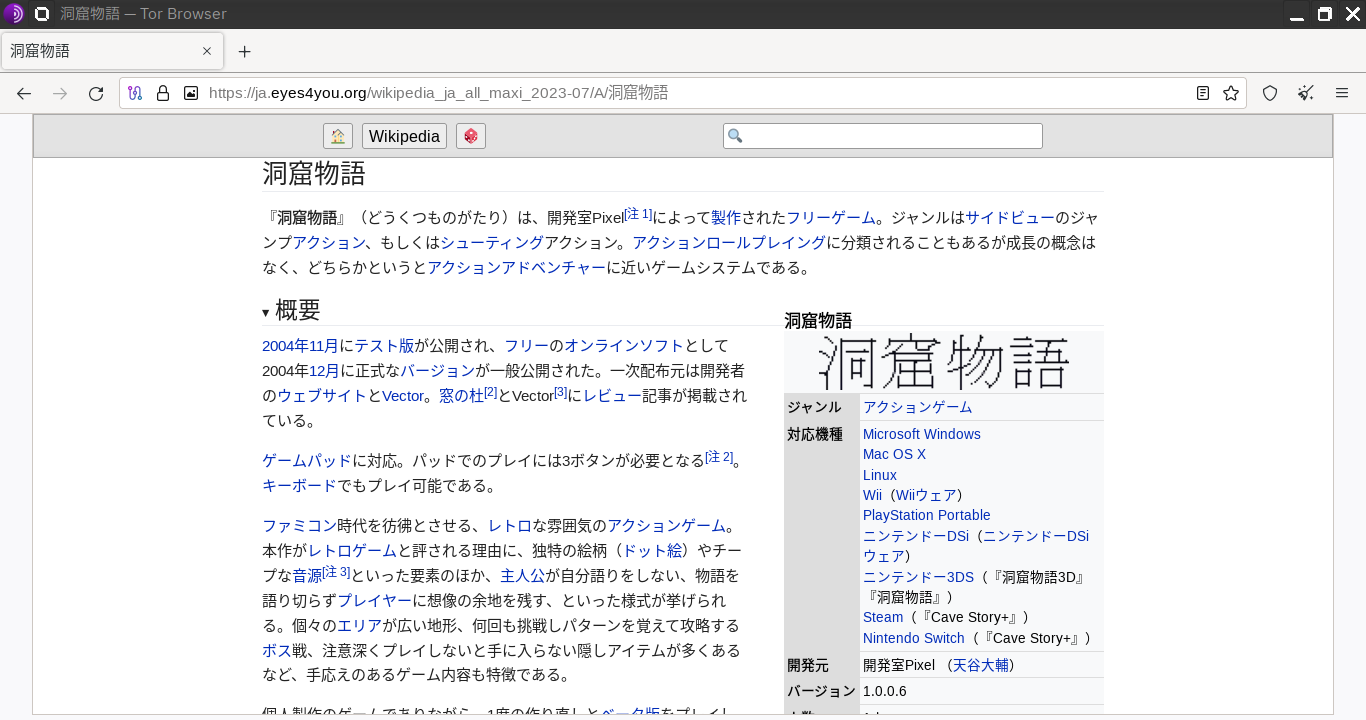The image size is (1366, 720).
Task: Open the 製作 link
Action: 726,217
